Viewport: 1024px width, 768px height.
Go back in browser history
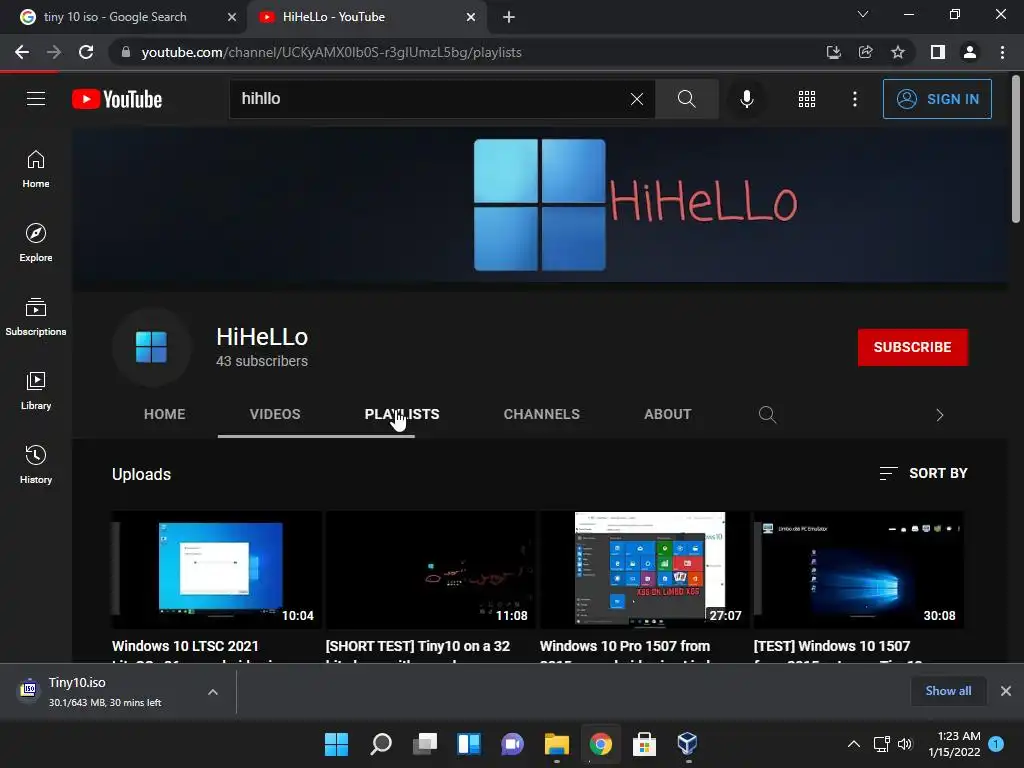(x=22, y=52)
